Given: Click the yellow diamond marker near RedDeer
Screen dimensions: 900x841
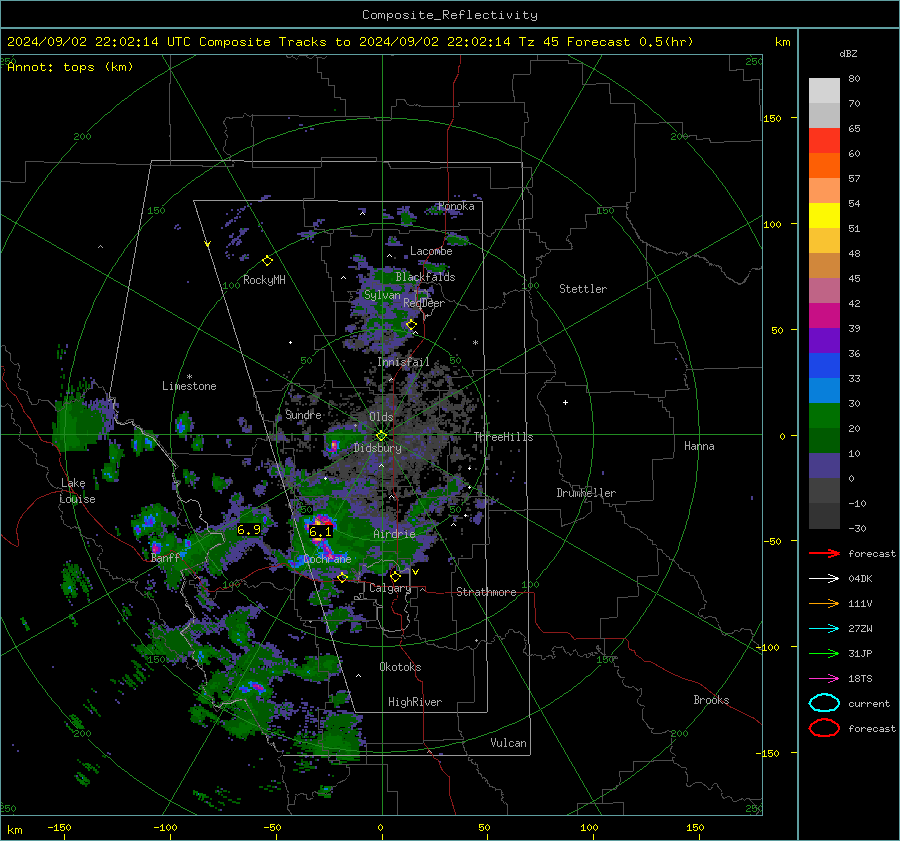Looking at the screenshot, I should tap(411, 325).
